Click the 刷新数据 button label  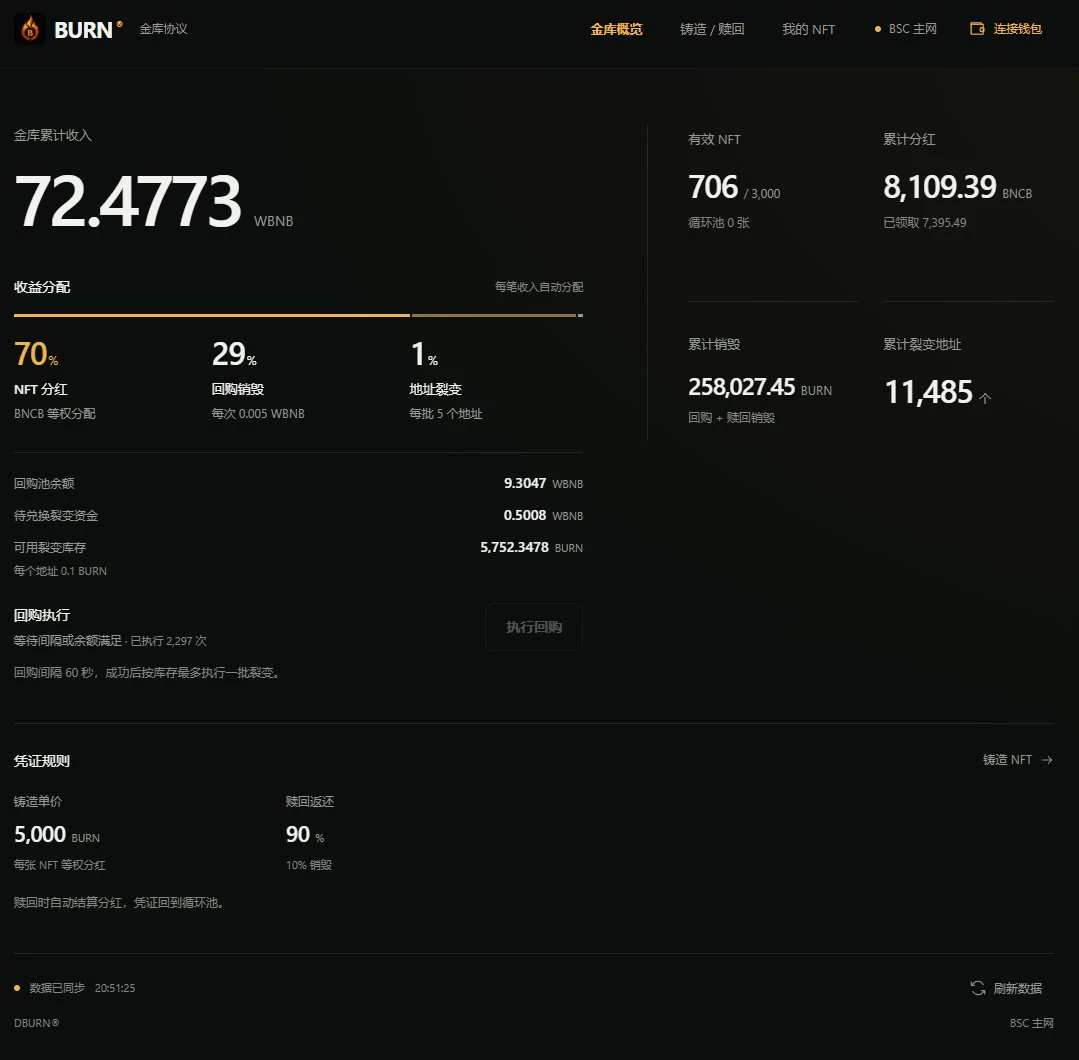(x=1018, y=988)
